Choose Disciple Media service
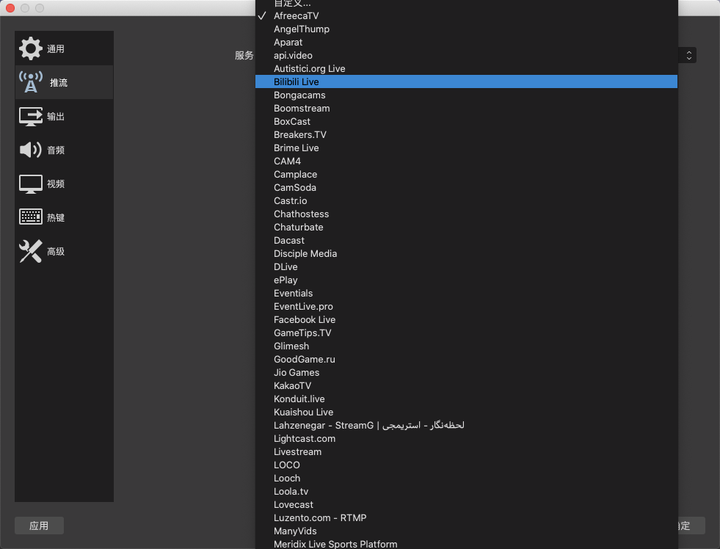This screenshot has width=720, height=549. (x=466, y=253)
